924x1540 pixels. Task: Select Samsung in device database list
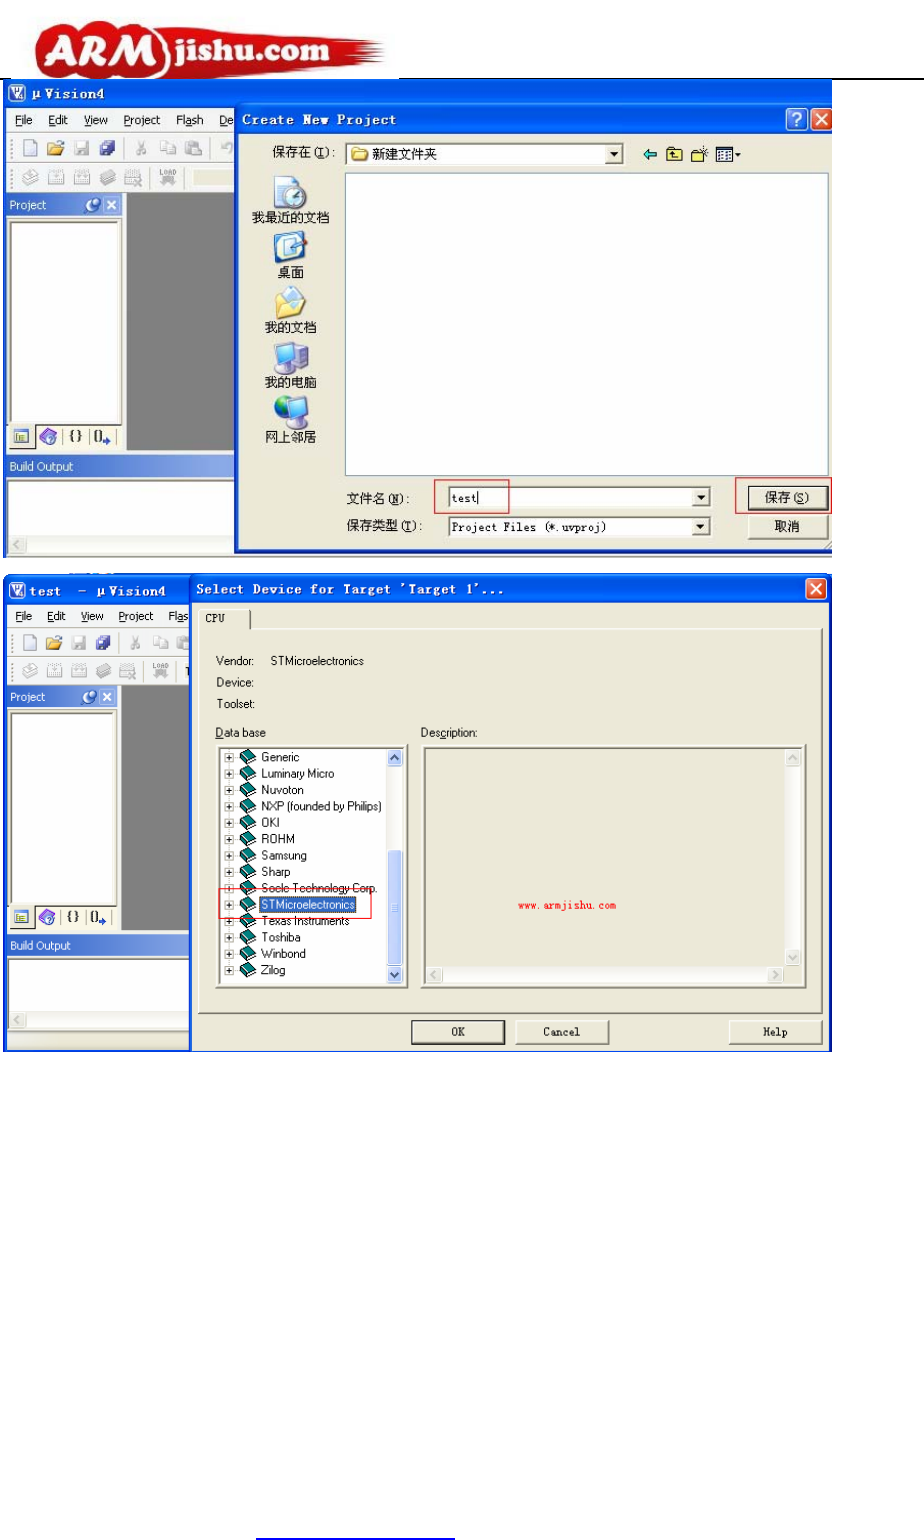click(x=283, y=856)
